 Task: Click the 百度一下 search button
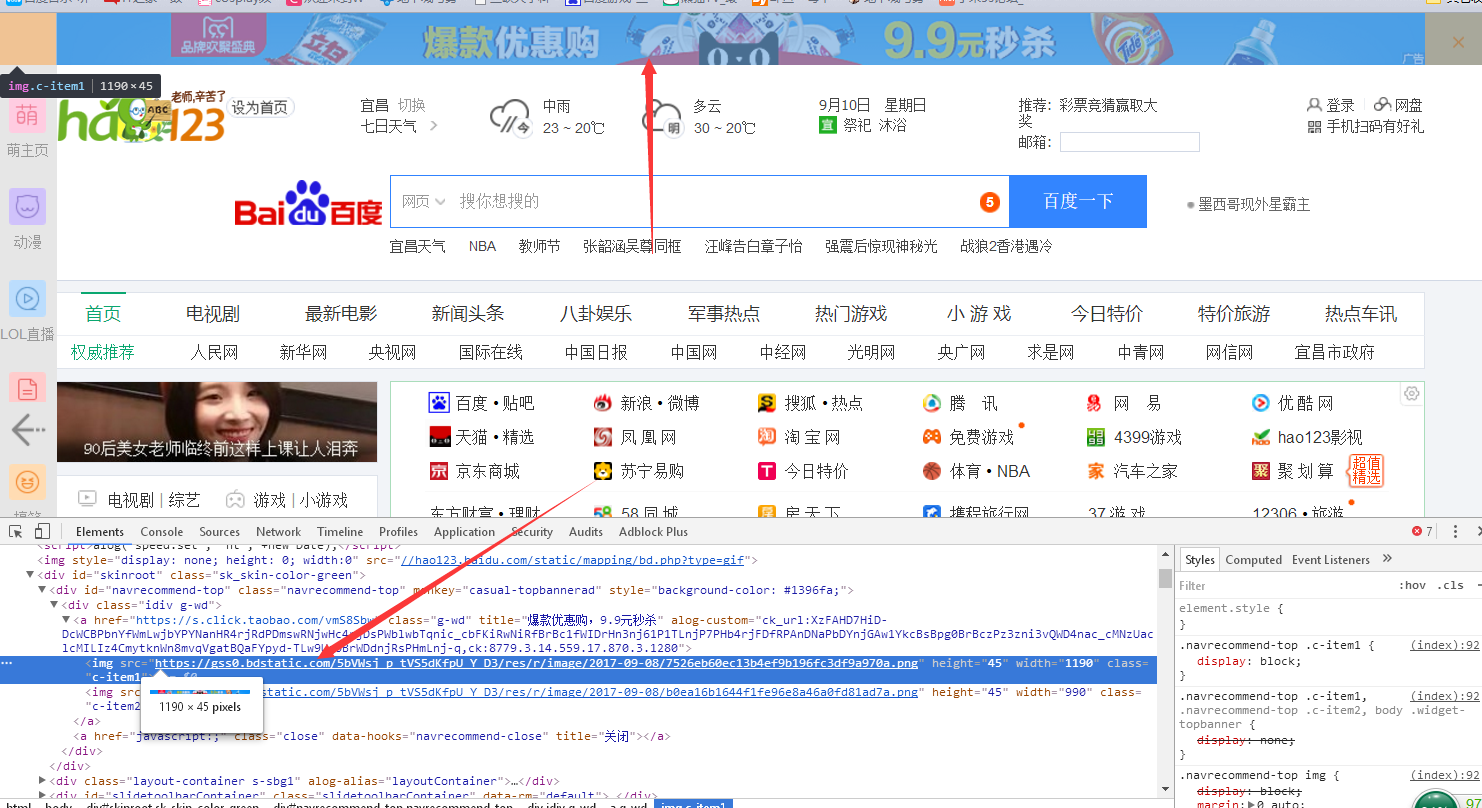tap(1078, 201)
